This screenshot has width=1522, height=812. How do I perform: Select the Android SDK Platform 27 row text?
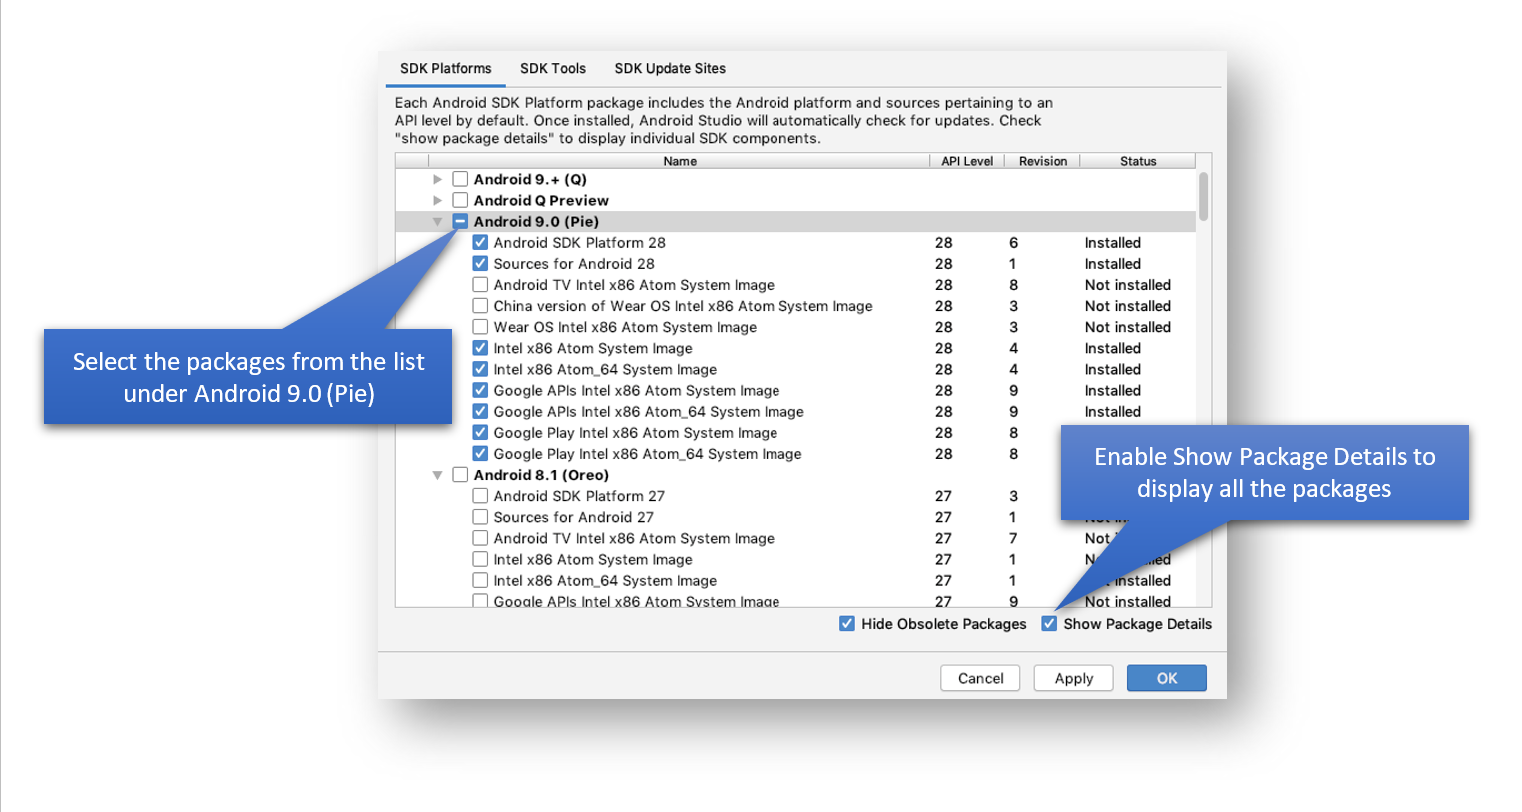point(579,496)
